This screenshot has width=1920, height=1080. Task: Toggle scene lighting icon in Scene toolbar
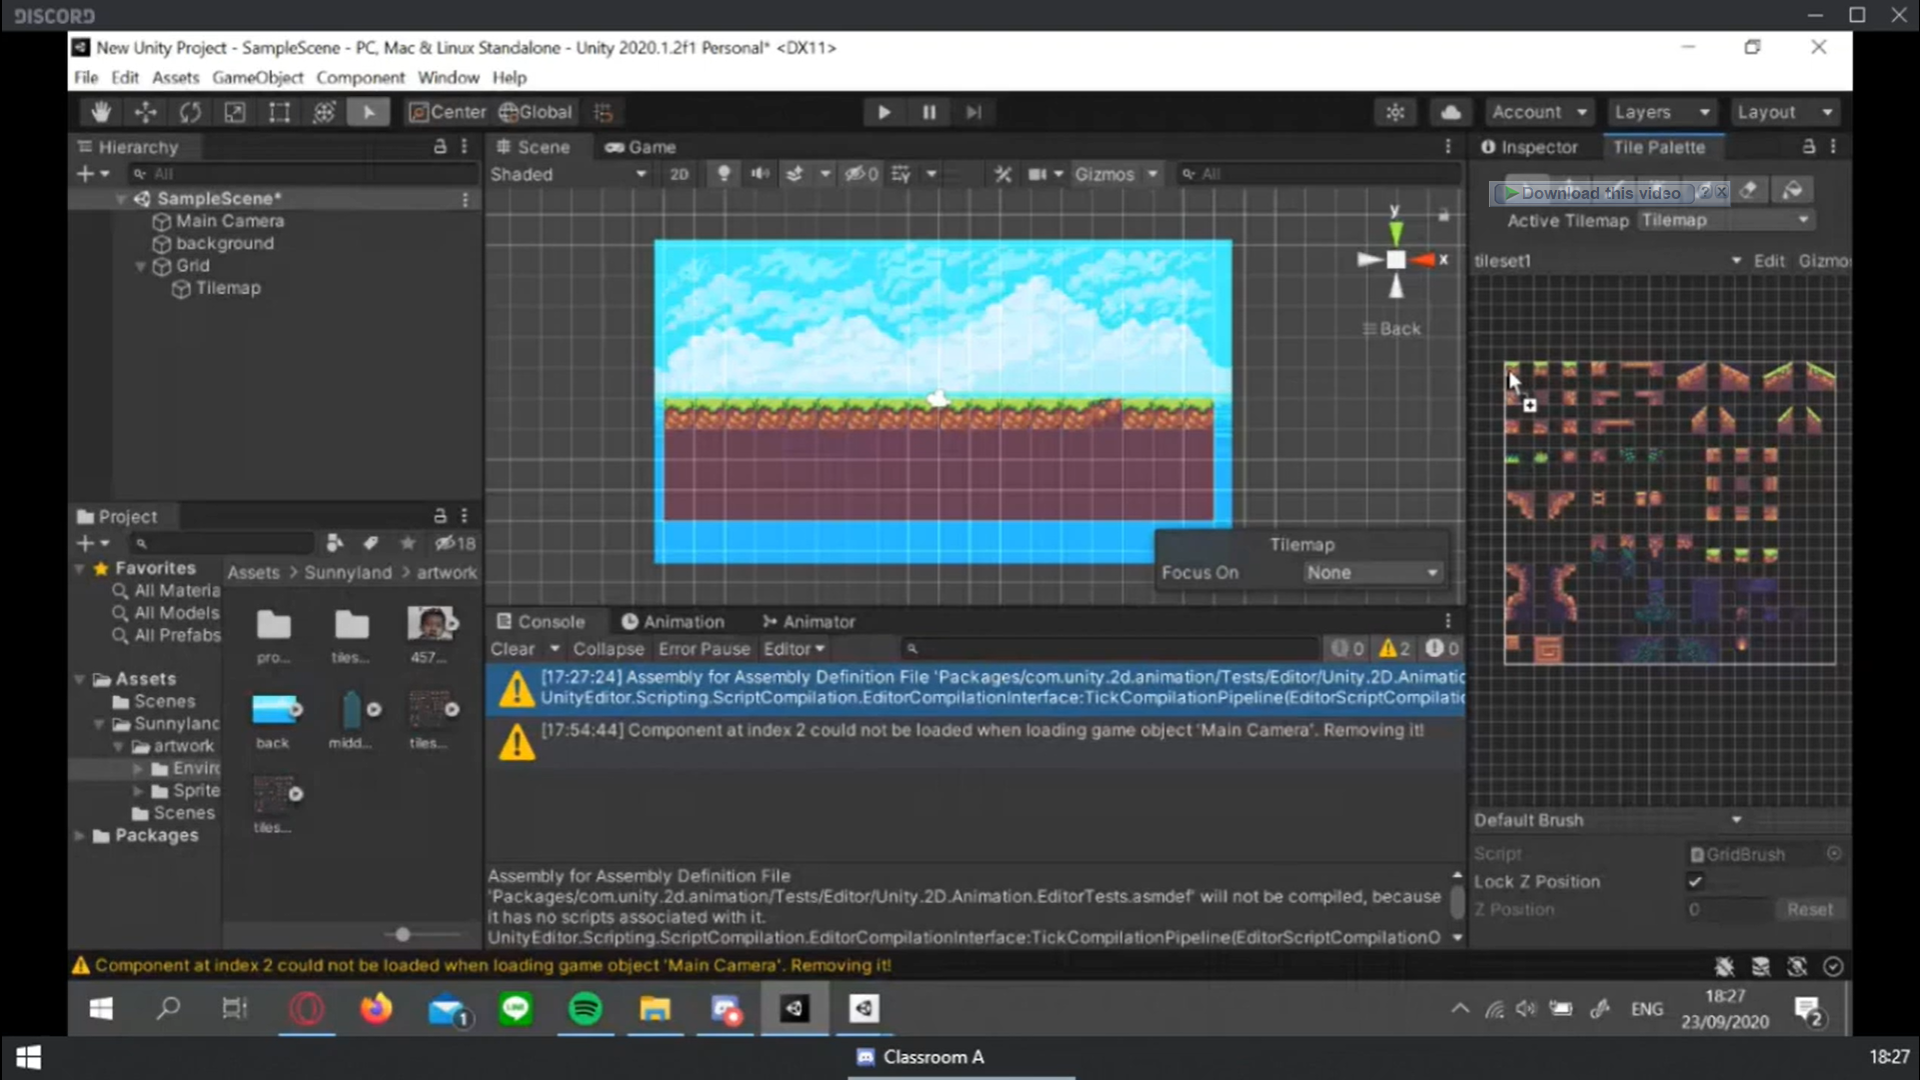[723, 173]
